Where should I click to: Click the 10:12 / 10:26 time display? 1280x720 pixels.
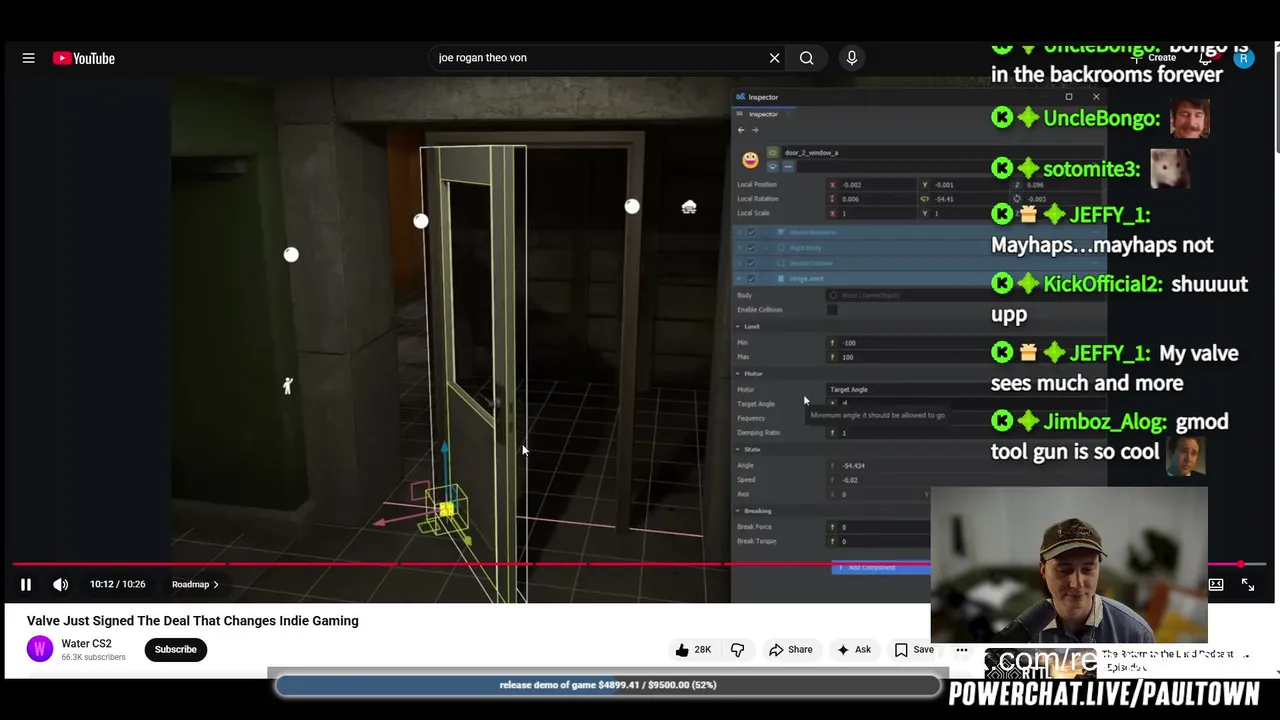117,585
